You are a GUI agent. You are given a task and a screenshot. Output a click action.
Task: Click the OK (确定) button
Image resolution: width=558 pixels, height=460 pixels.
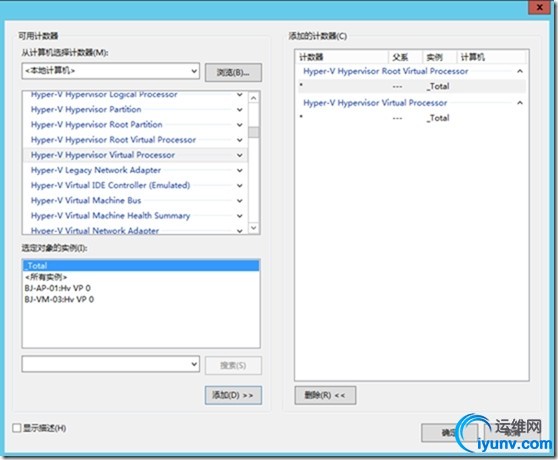pyautogui.click(x=449, y=433)
